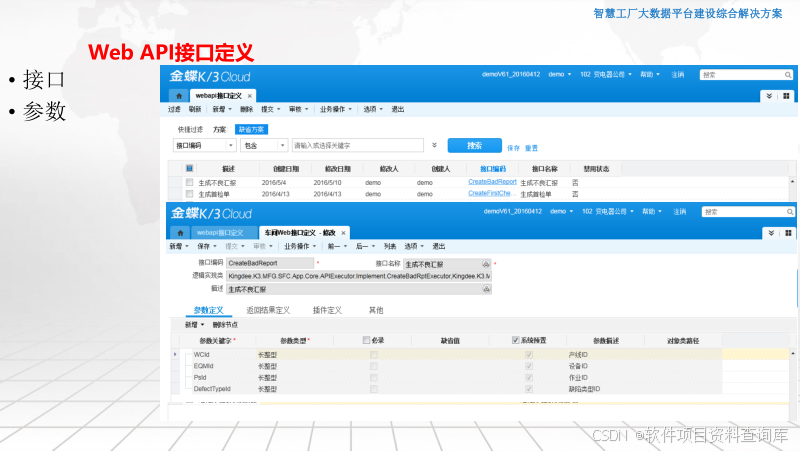The height and width of the screenshot is (451, 800).
Task: Open home icon in lower edit window
Action: pyautogui.click(x=180, y=233)
